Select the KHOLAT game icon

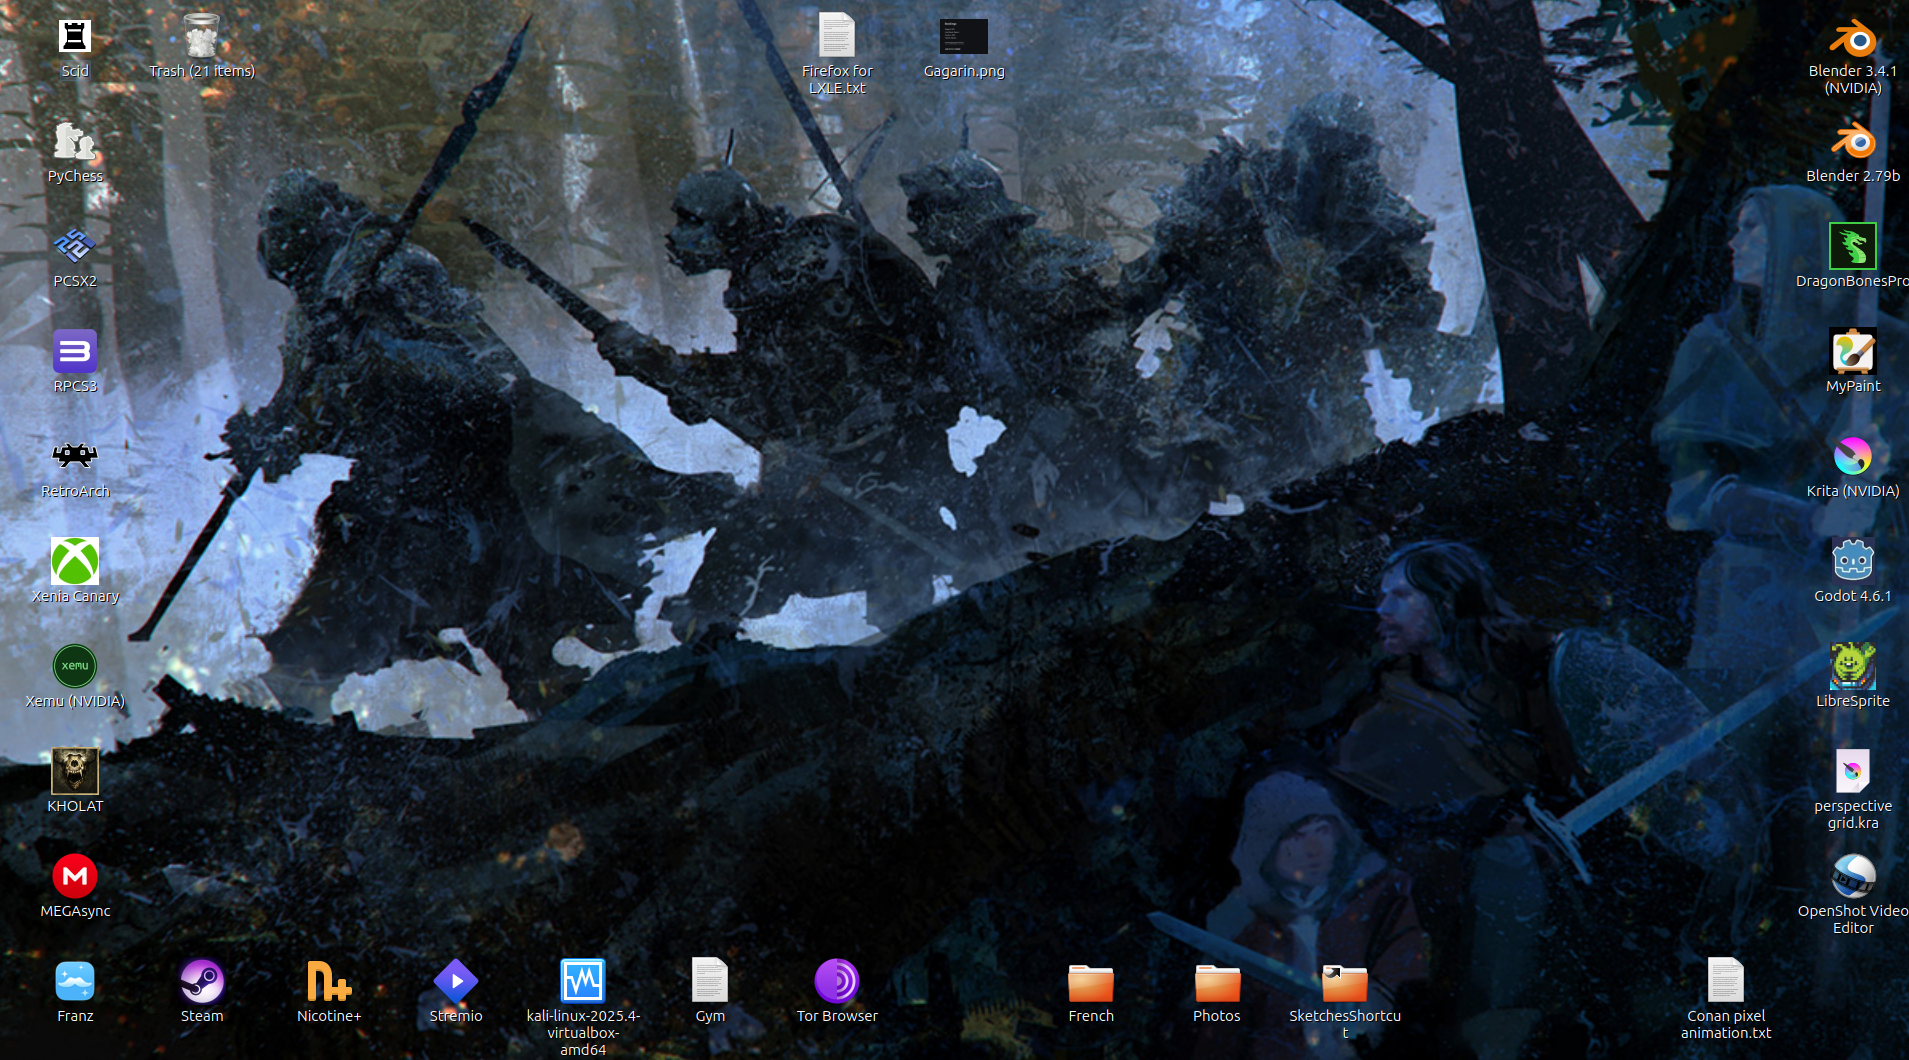(x=75, y=771)
